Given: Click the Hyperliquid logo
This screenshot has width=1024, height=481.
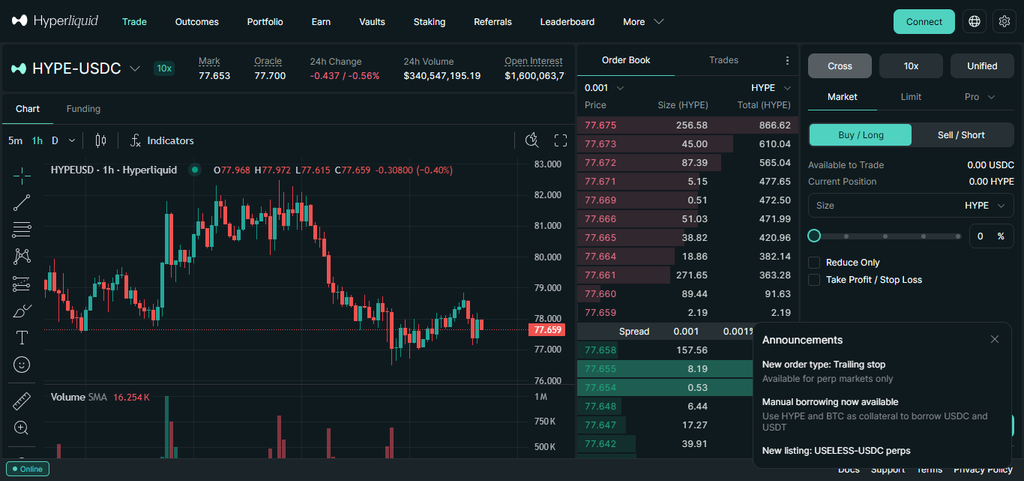Looking at the screenshot, I should (55, 21).
